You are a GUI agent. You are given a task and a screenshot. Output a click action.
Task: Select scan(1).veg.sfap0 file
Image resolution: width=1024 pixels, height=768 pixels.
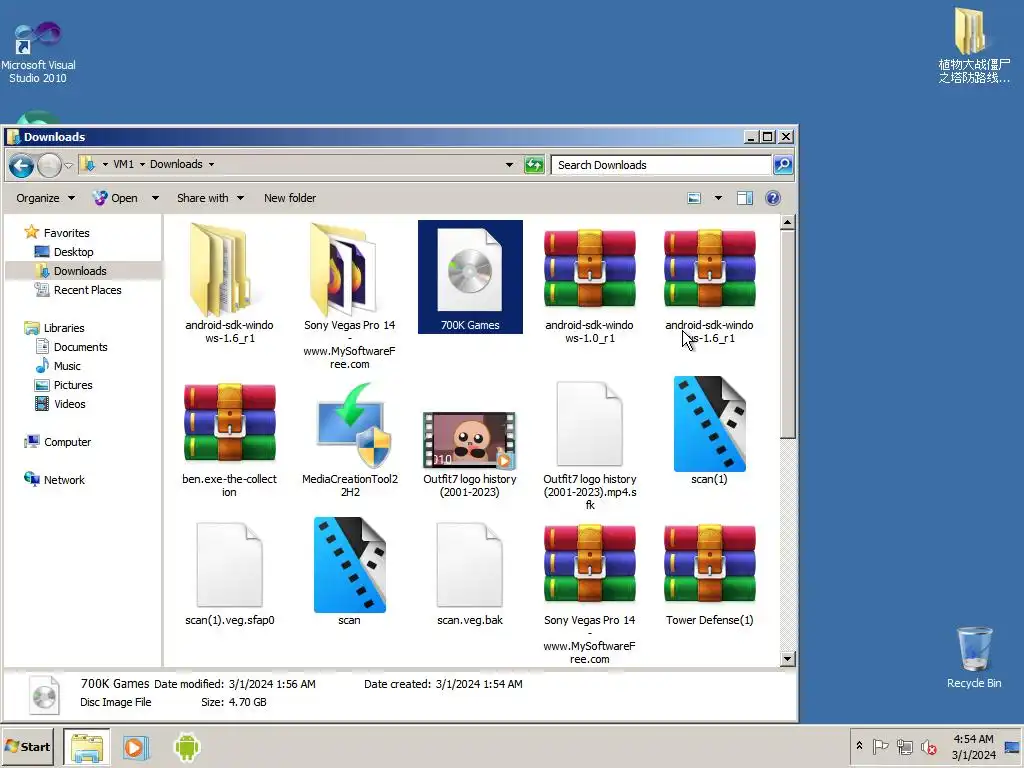tap(229, 572)
